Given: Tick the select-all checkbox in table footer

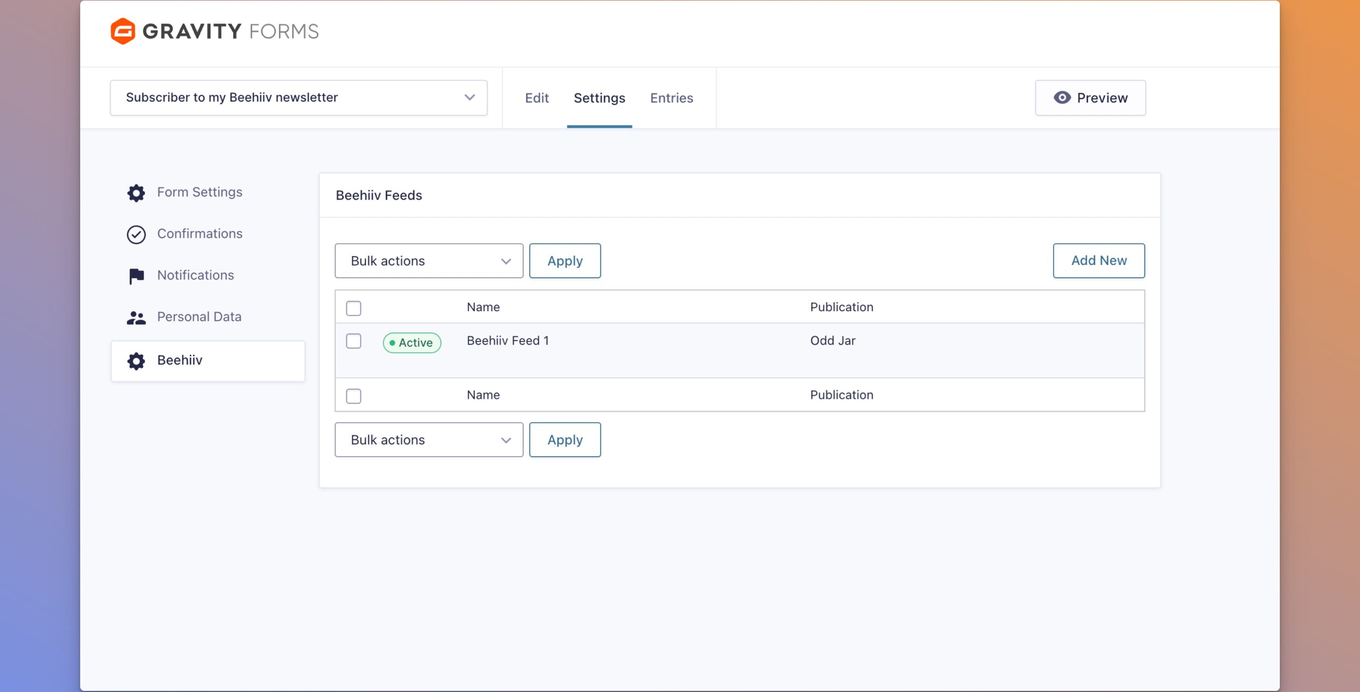Looking at the screenshot, I should pyautogui.click(x=353, y=396).
